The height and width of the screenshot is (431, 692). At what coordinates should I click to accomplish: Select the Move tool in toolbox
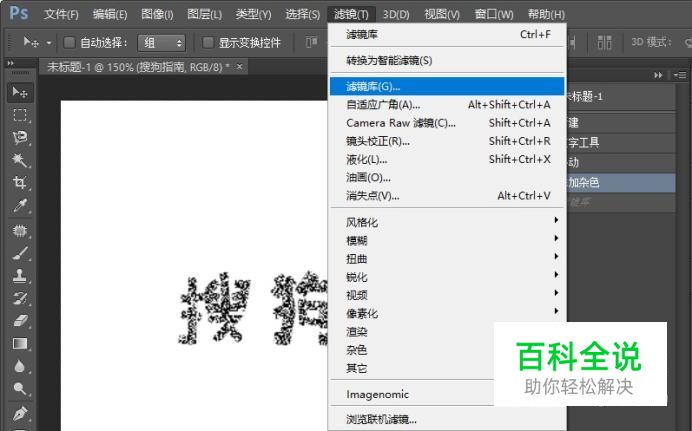pyautogui.click(x=20, y=92)
